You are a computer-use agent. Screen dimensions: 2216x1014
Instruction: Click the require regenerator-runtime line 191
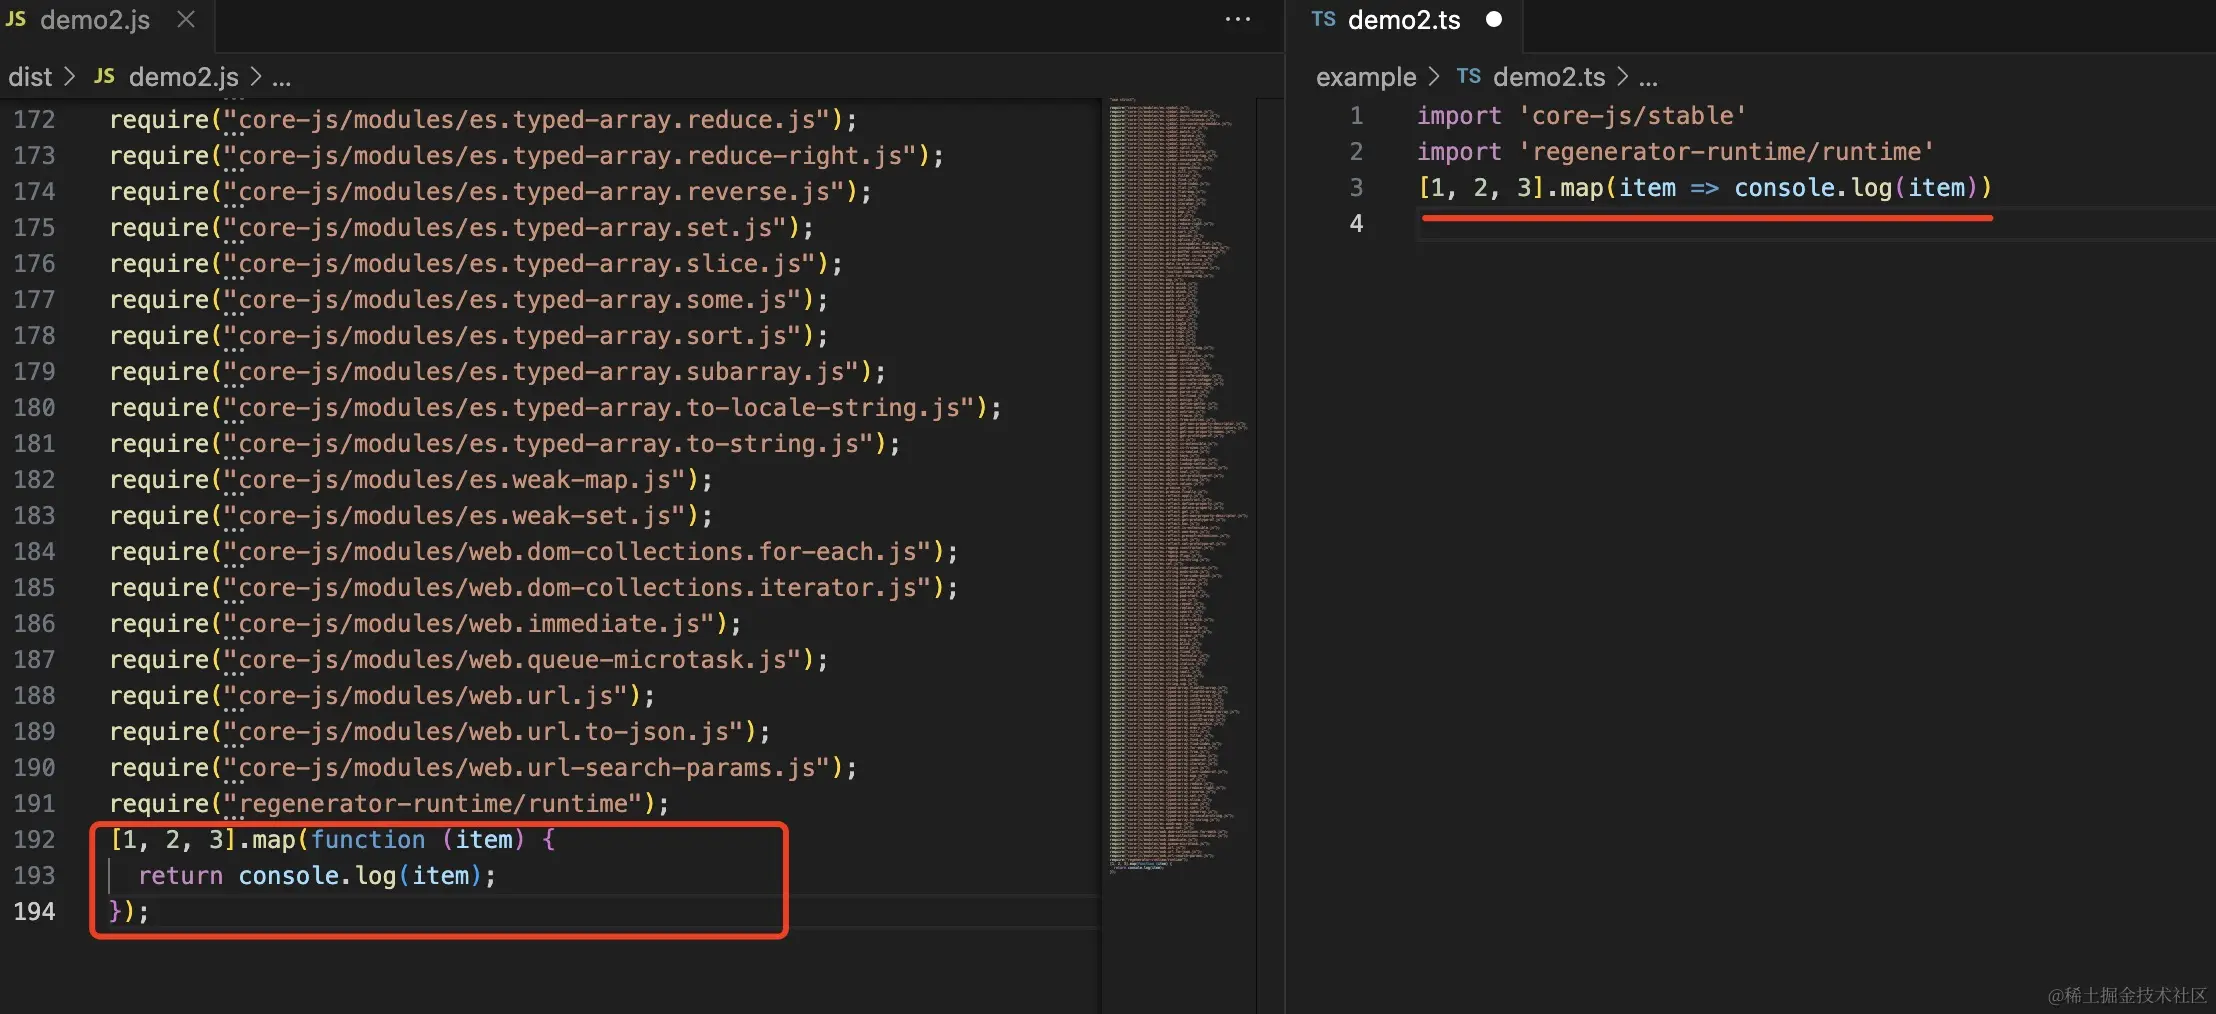(x=390, y=803)
